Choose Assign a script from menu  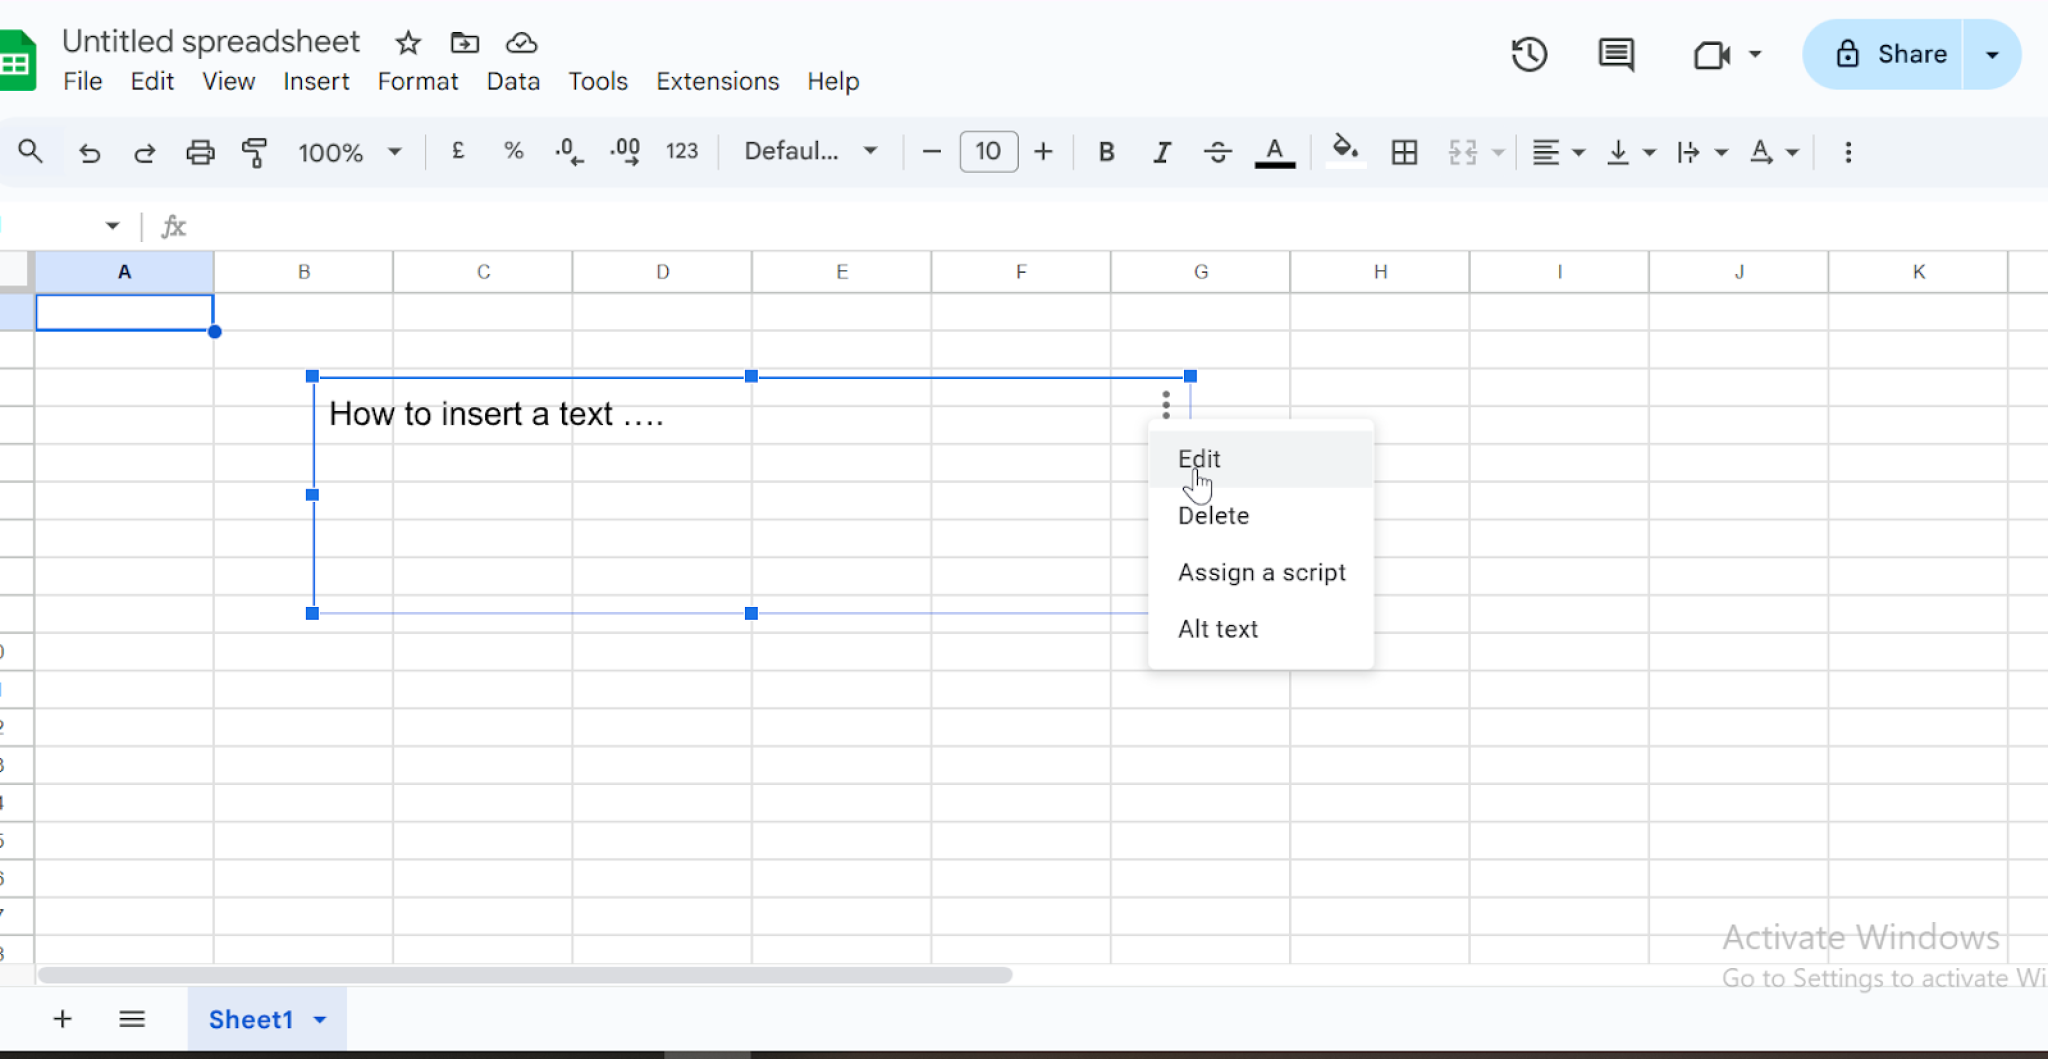(x=1262, y=572)
